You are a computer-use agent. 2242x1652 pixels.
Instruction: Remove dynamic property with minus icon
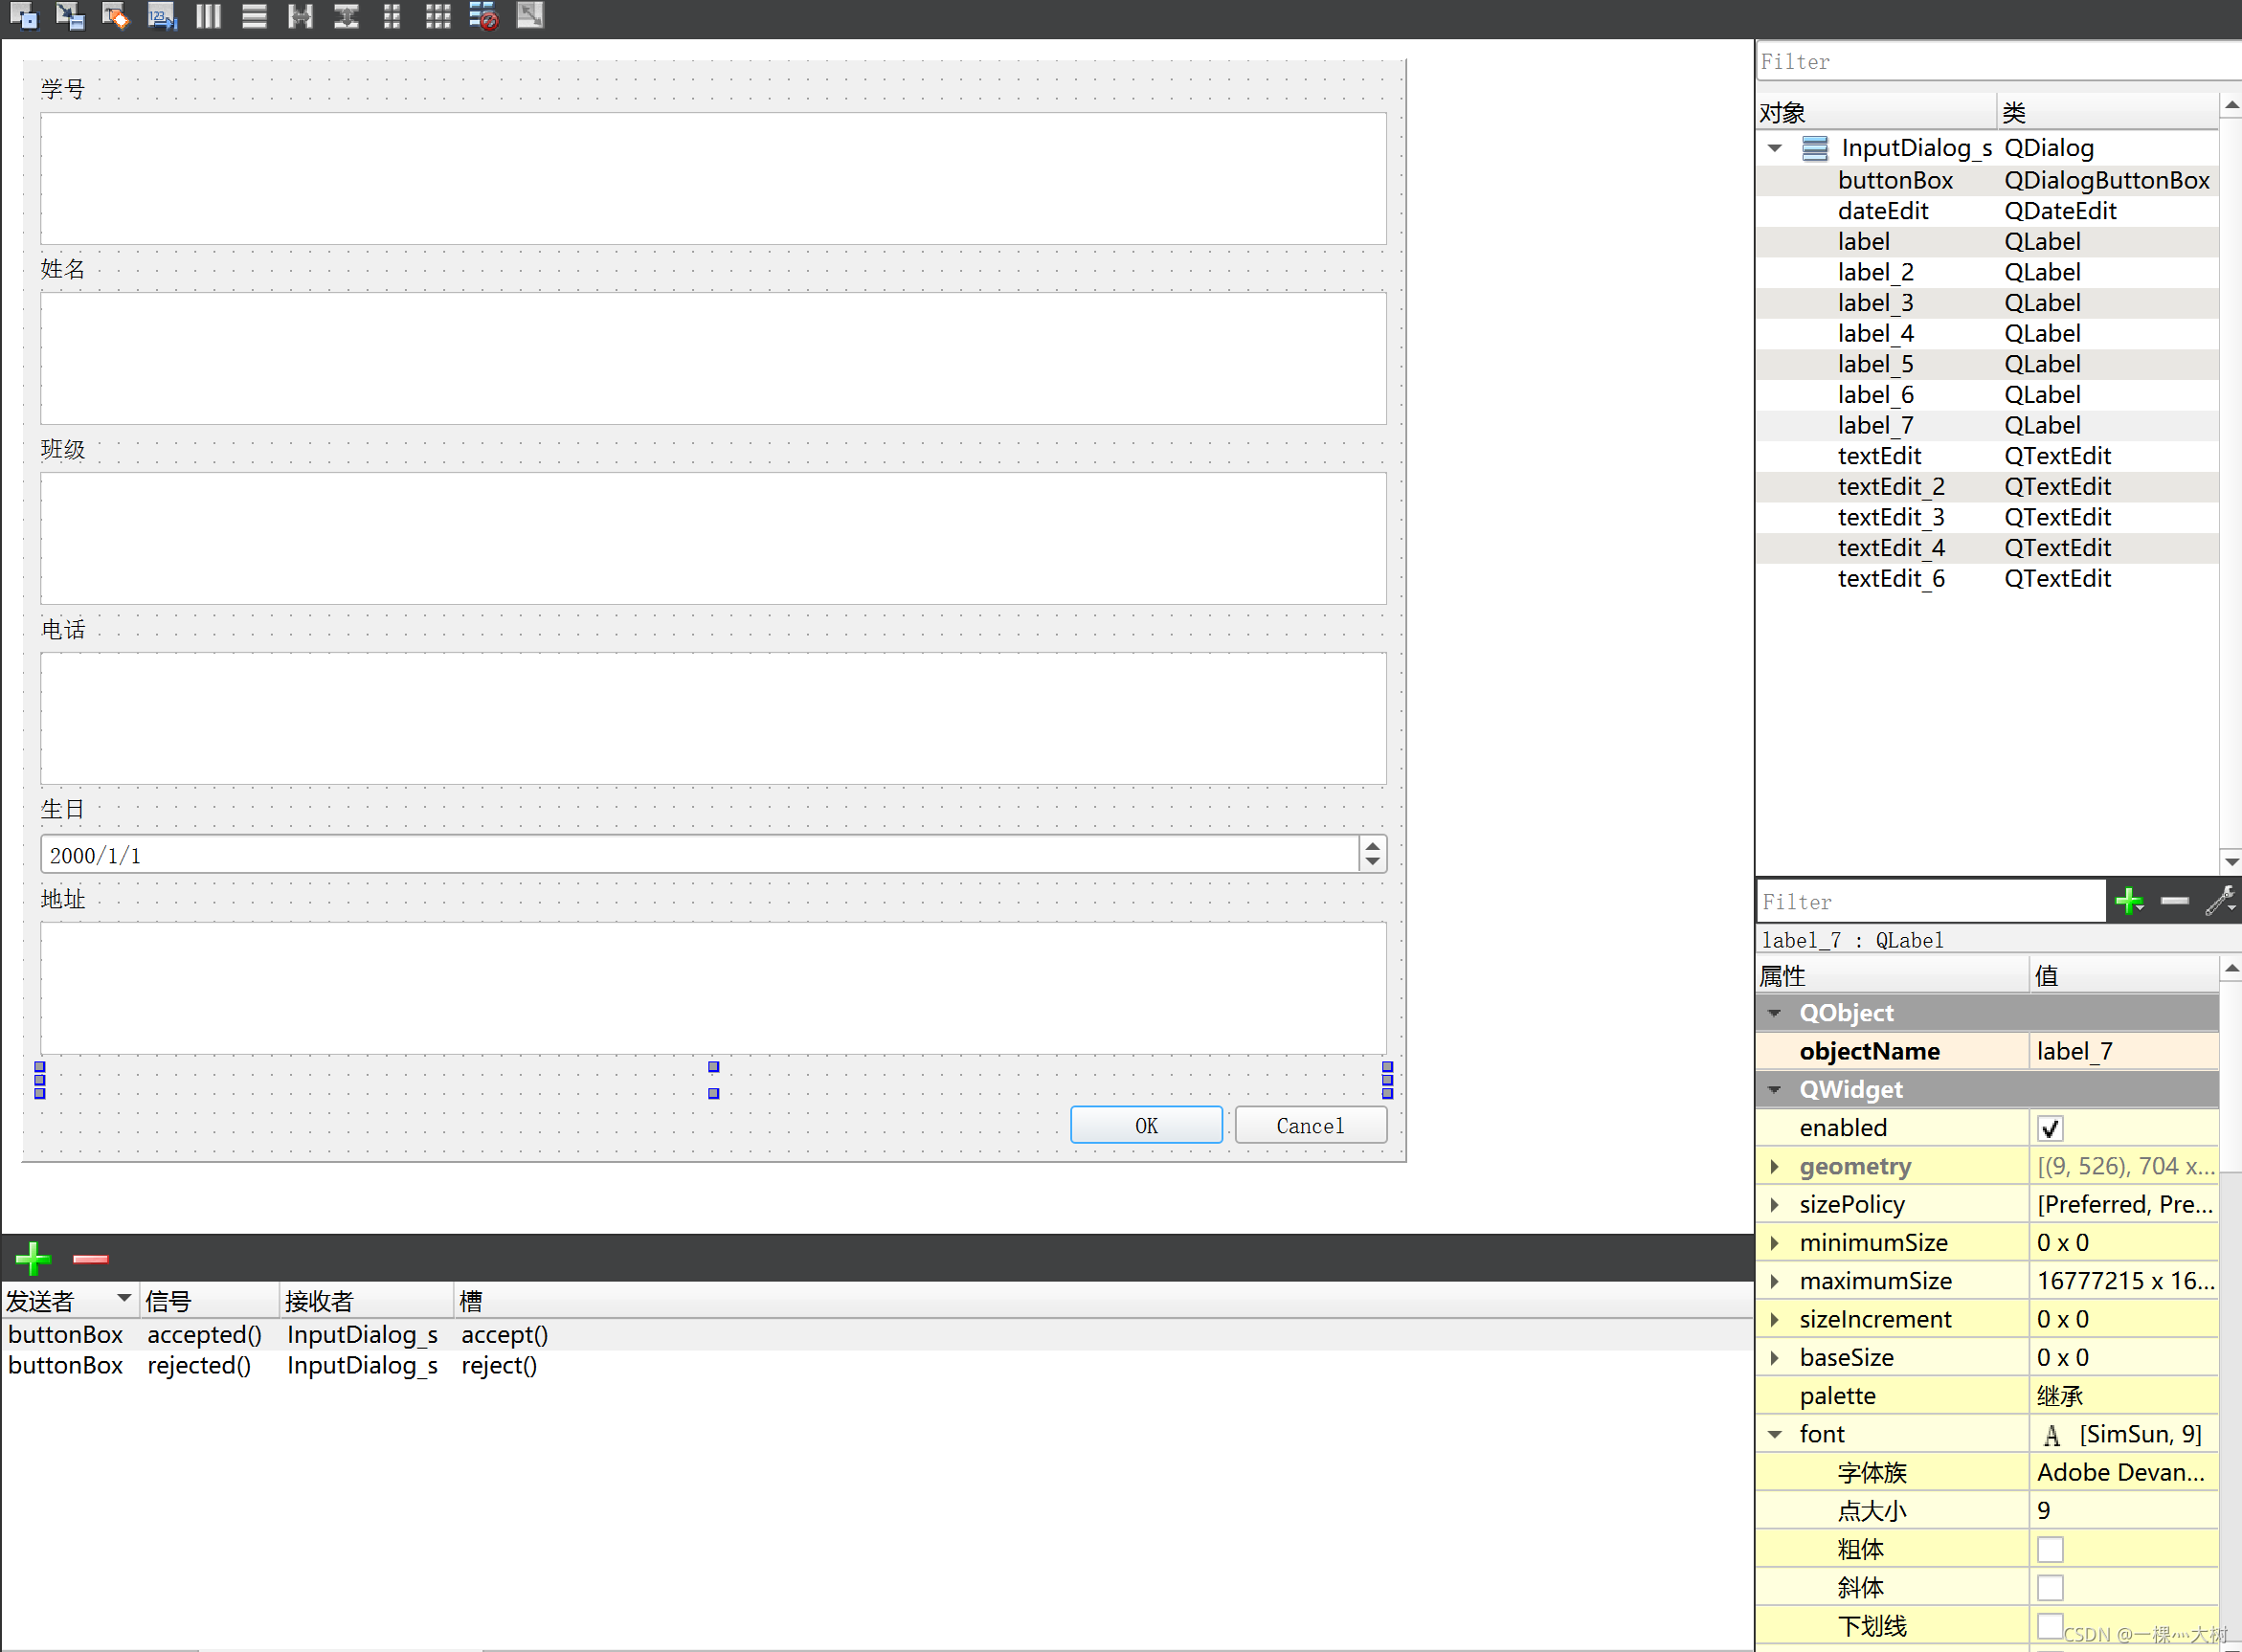(2174, 901)
